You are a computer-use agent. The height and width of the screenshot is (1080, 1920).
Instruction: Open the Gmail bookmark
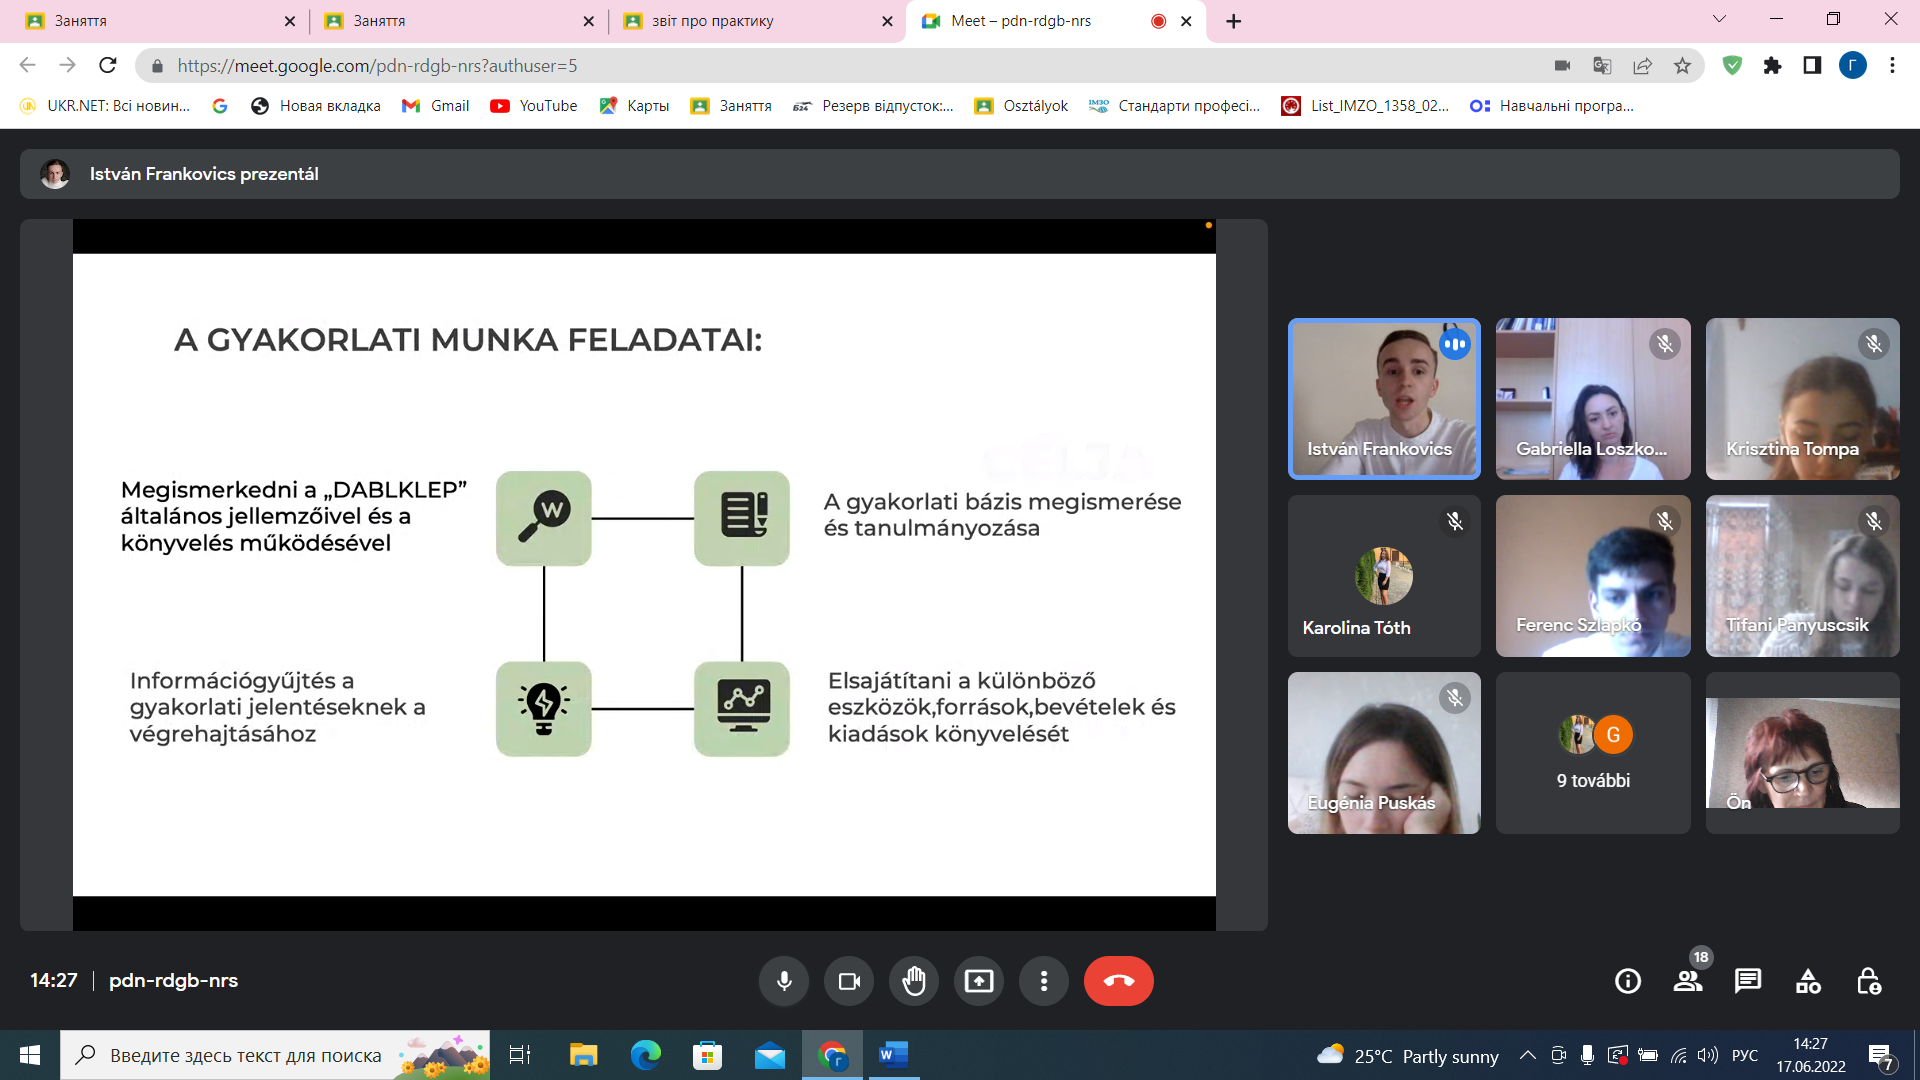click(x=436, y=106)
